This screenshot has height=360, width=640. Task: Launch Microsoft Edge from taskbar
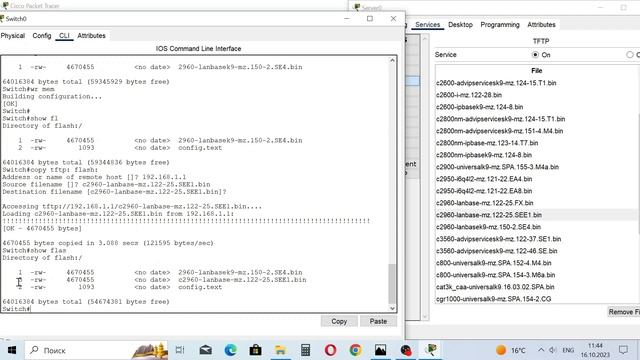231,350
